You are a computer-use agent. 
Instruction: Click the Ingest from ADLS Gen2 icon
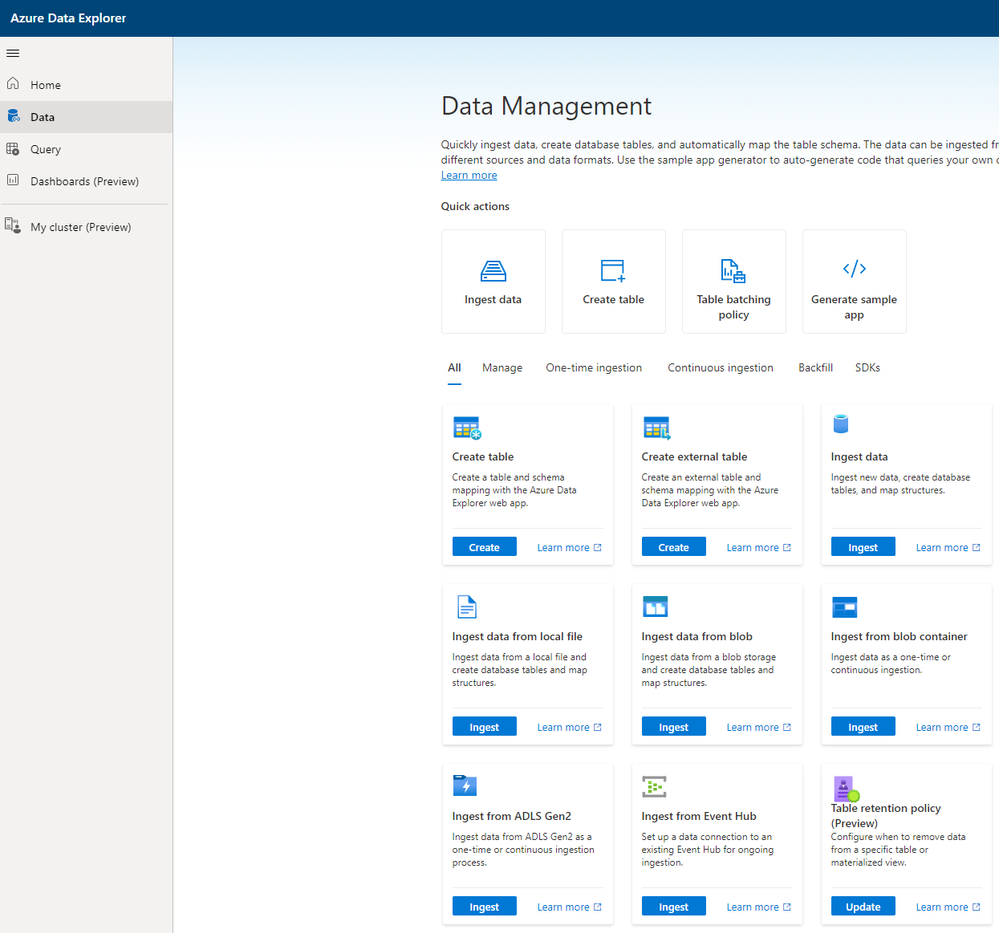pos(465,786)
